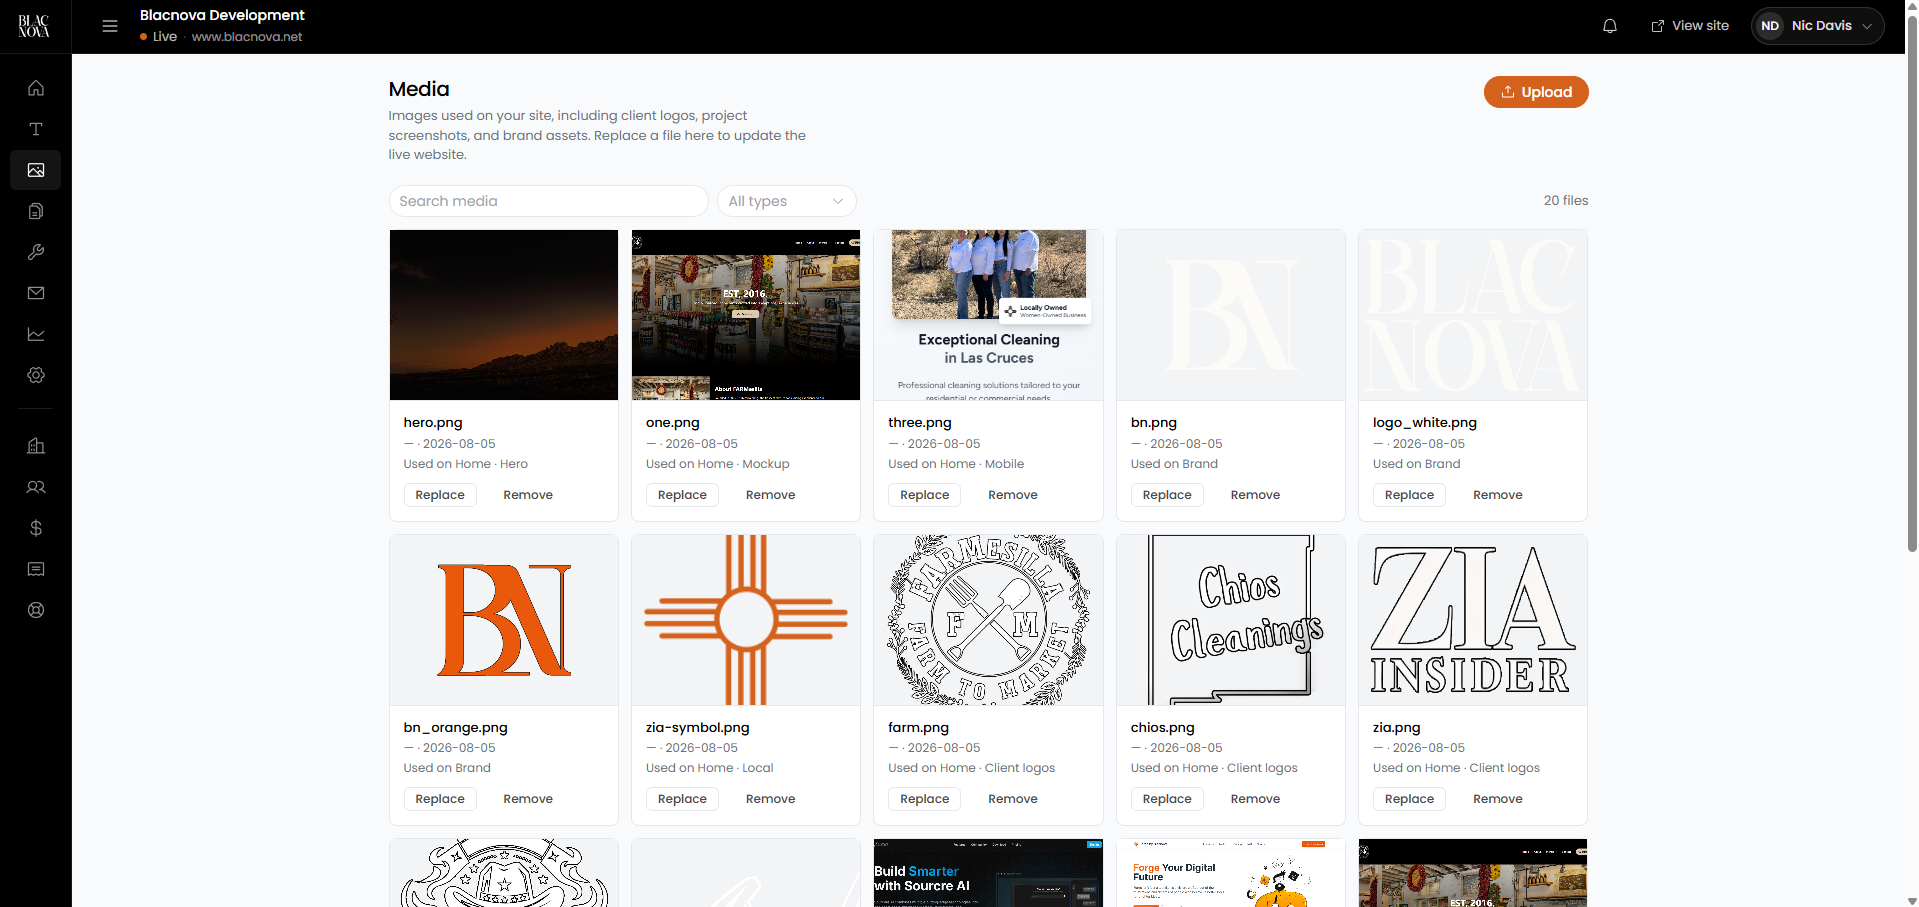Open the settings gear icon in sidebar

pyautogui.click(x=36, y=375)
